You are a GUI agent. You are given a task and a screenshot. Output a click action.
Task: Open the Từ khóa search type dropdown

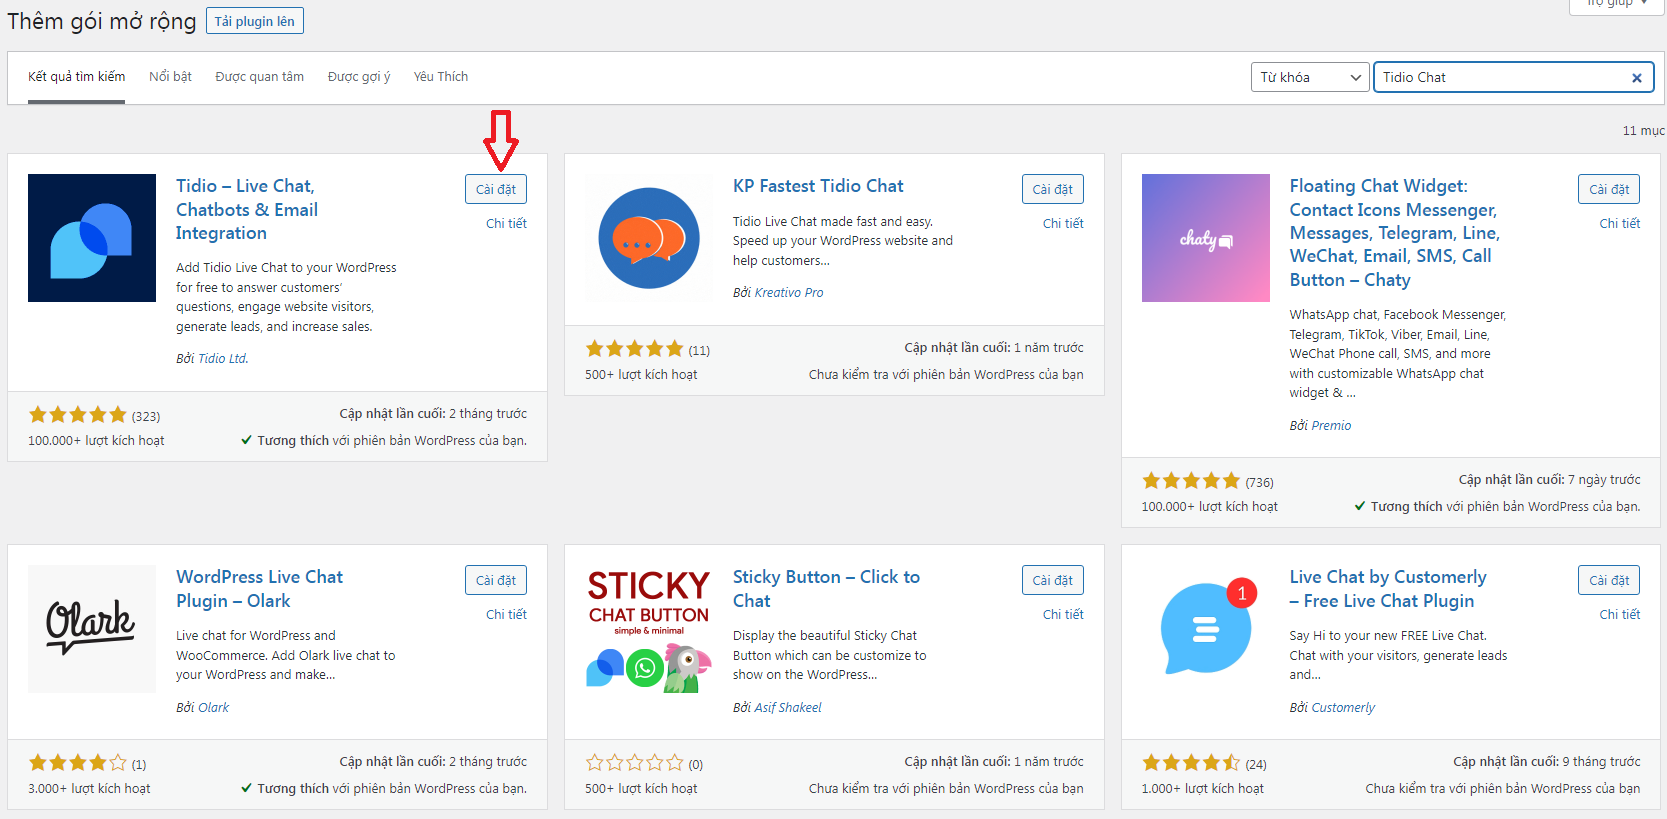1310,78
